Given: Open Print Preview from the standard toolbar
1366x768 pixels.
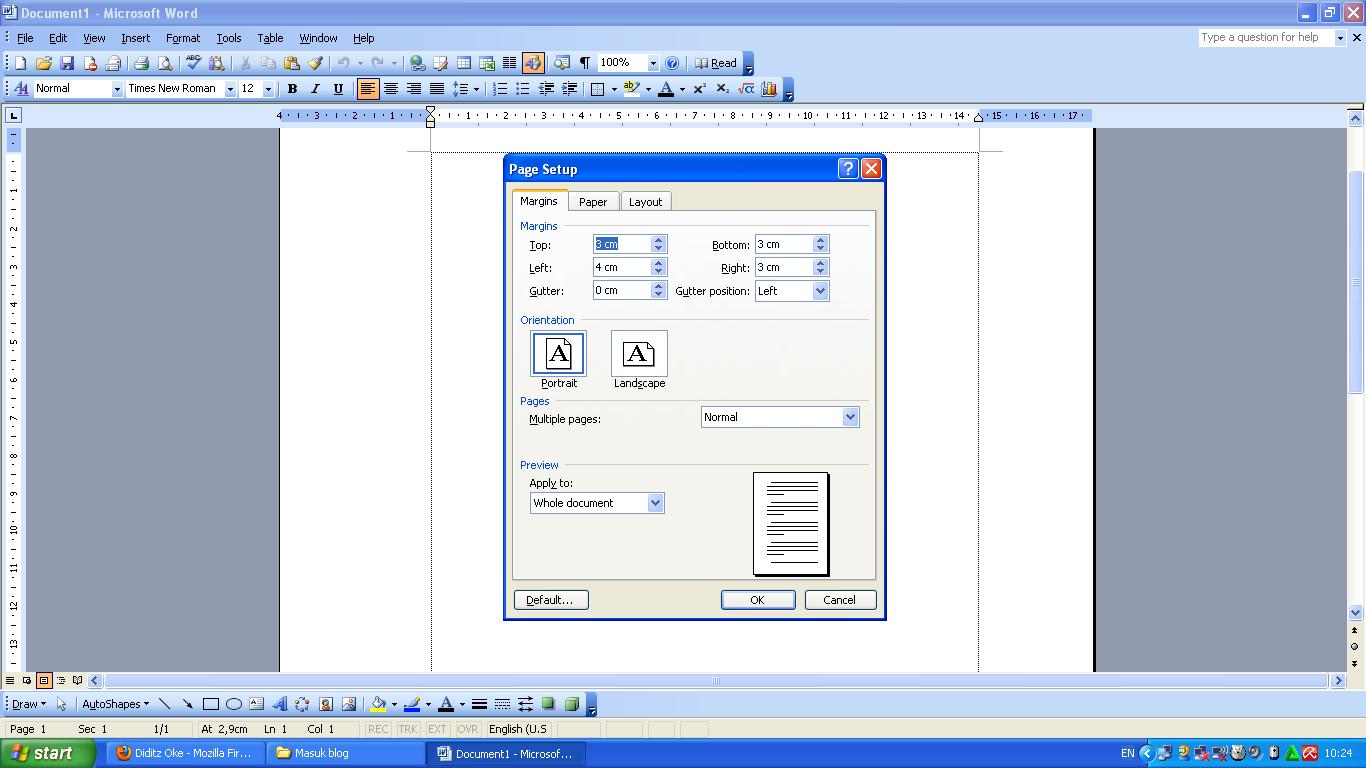Looking at the screenshot, I should coord(165,63).
